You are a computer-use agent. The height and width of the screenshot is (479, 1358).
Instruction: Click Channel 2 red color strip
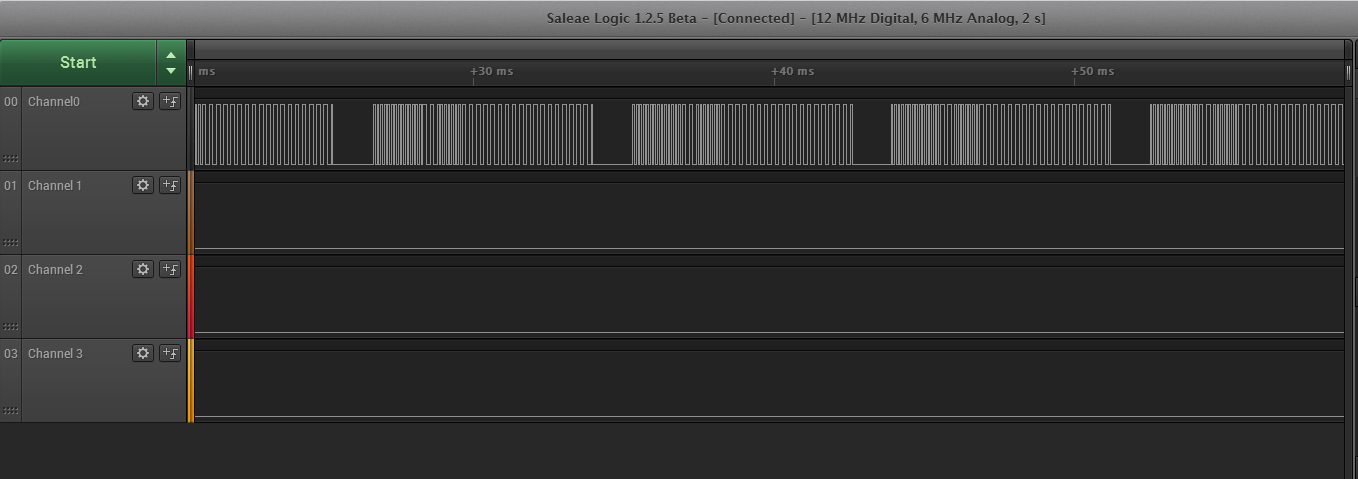point(190,296)
